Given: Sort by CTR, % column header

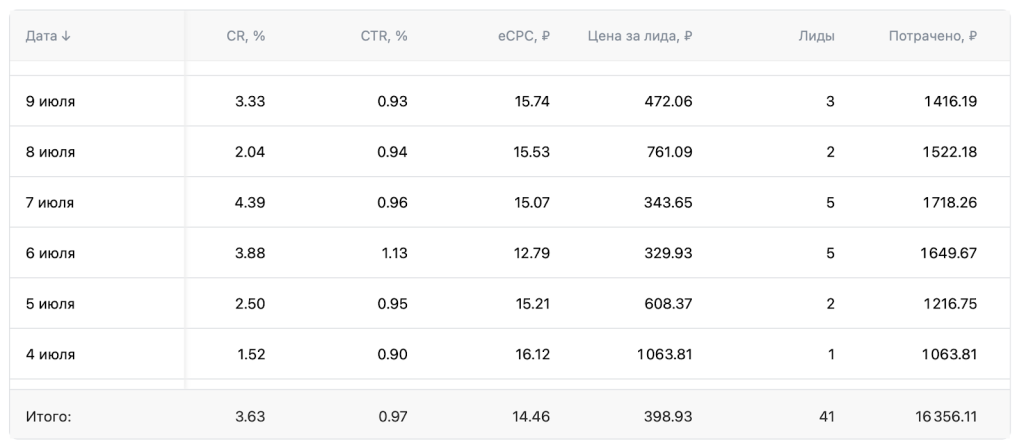Looking at the screenshot, I should [x=384, y=36].
